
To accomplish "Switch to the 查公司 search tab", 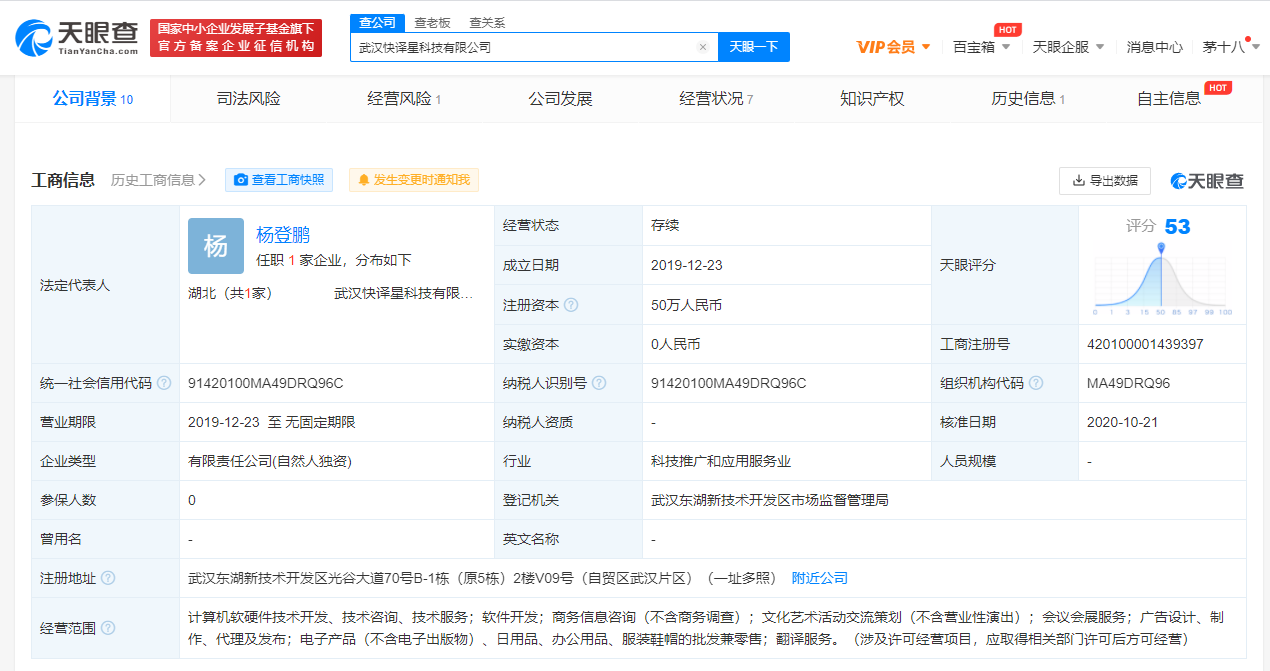I will click(x=377, y=22).
